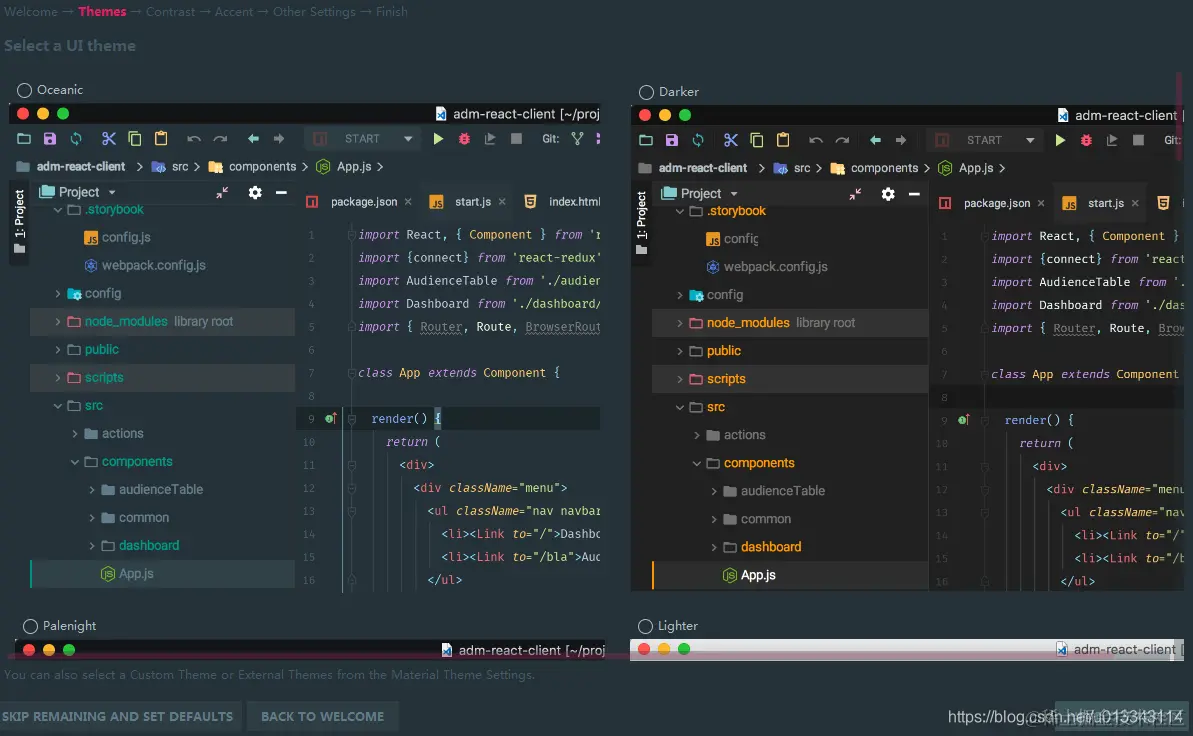This screenshot has height=736, width=1193.
Task: Select the Oceanic theme radio button
Action: 24,91
